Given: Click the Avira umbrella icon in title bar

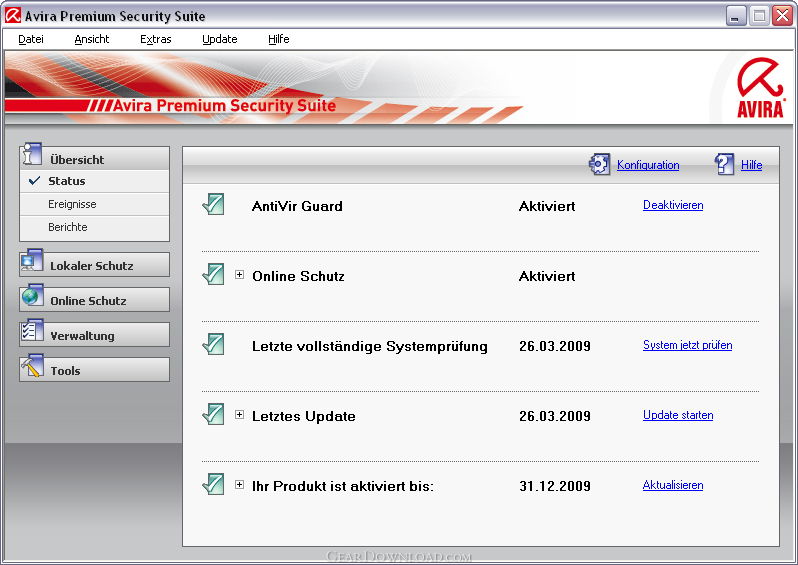Looking at the screenshot, I should [x=13, y=16].
